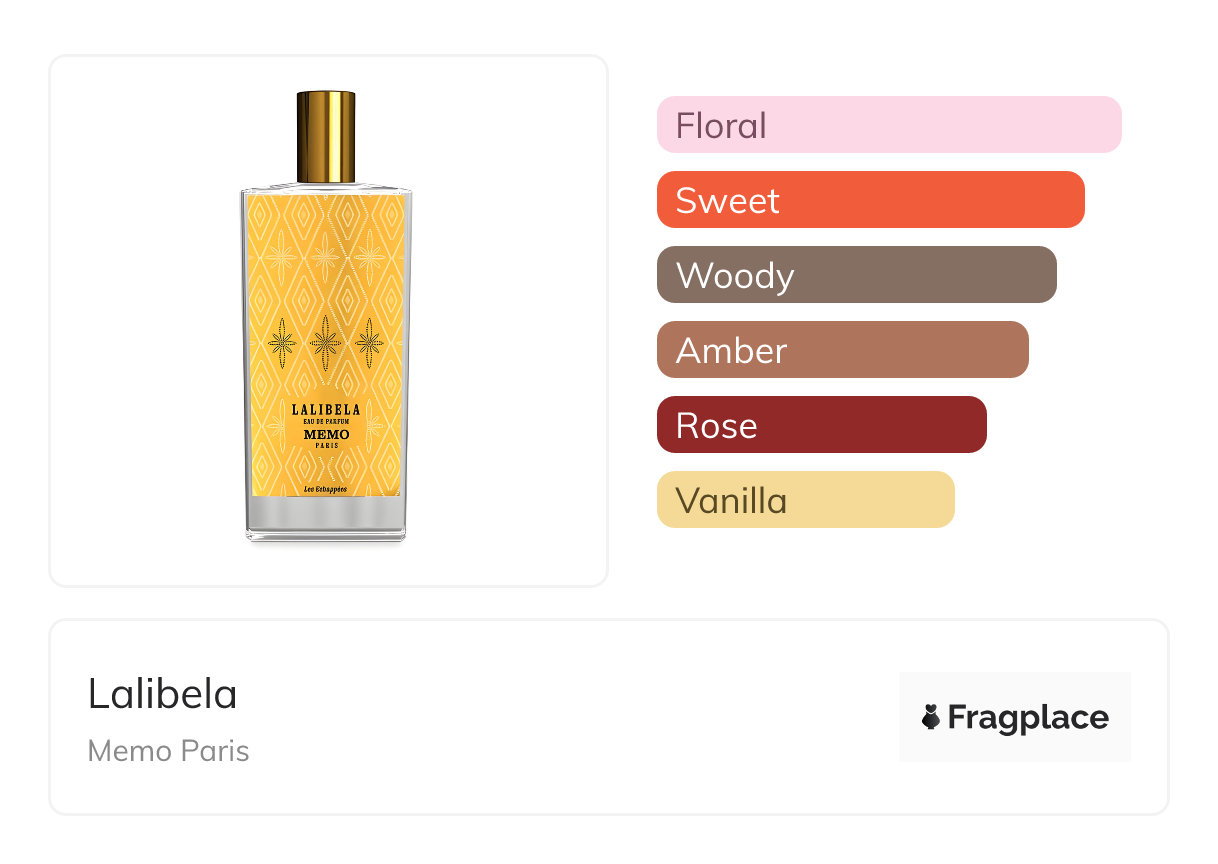Select the Floral accord bar

coord(889,125)
